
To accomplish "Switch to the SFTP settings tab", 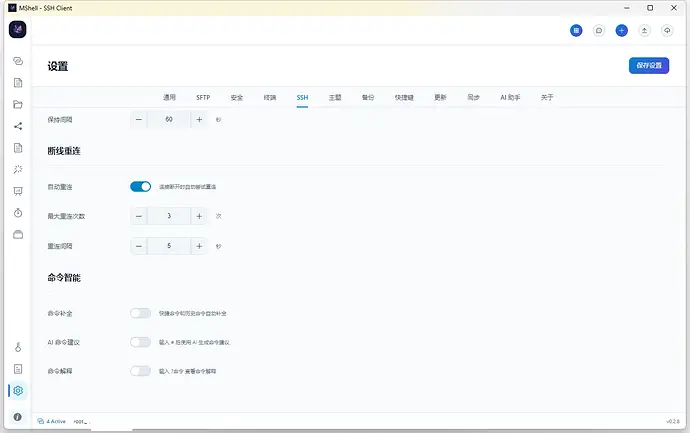I will [x=203, y=97].
